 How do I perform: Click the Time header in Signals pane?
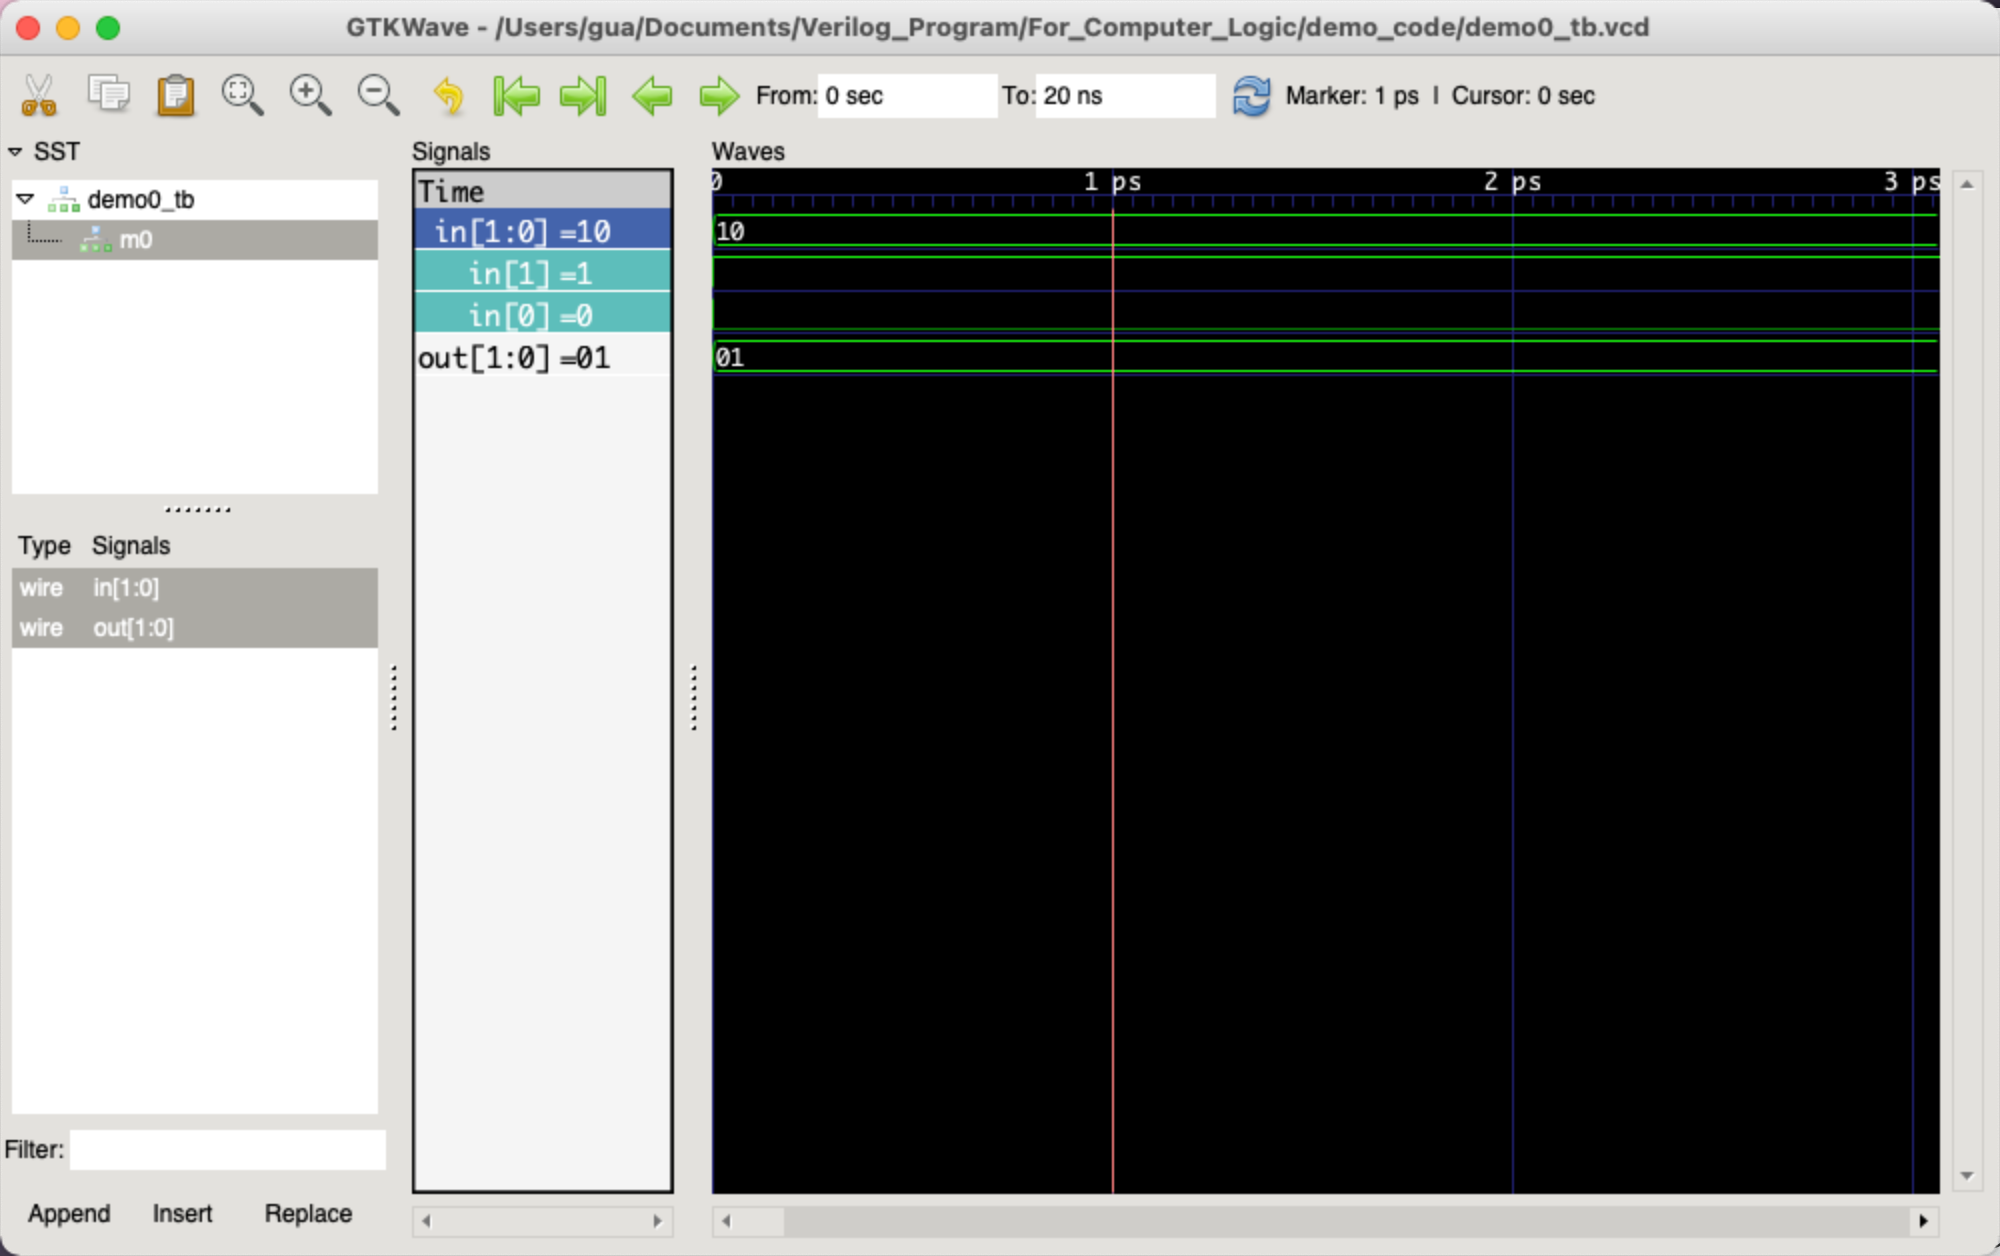click(x=543, y=190)
